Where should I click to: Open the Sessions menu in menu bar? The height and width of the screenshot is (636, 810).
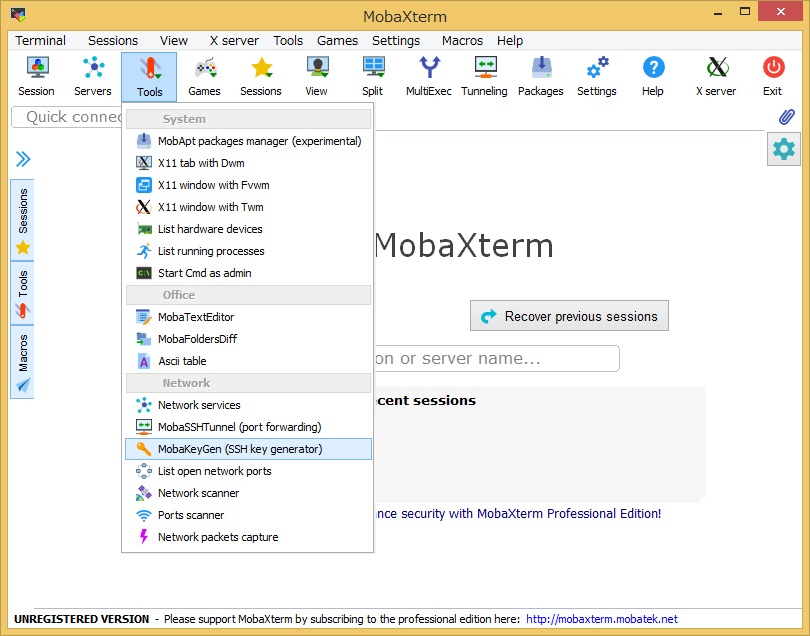point(113,40)
